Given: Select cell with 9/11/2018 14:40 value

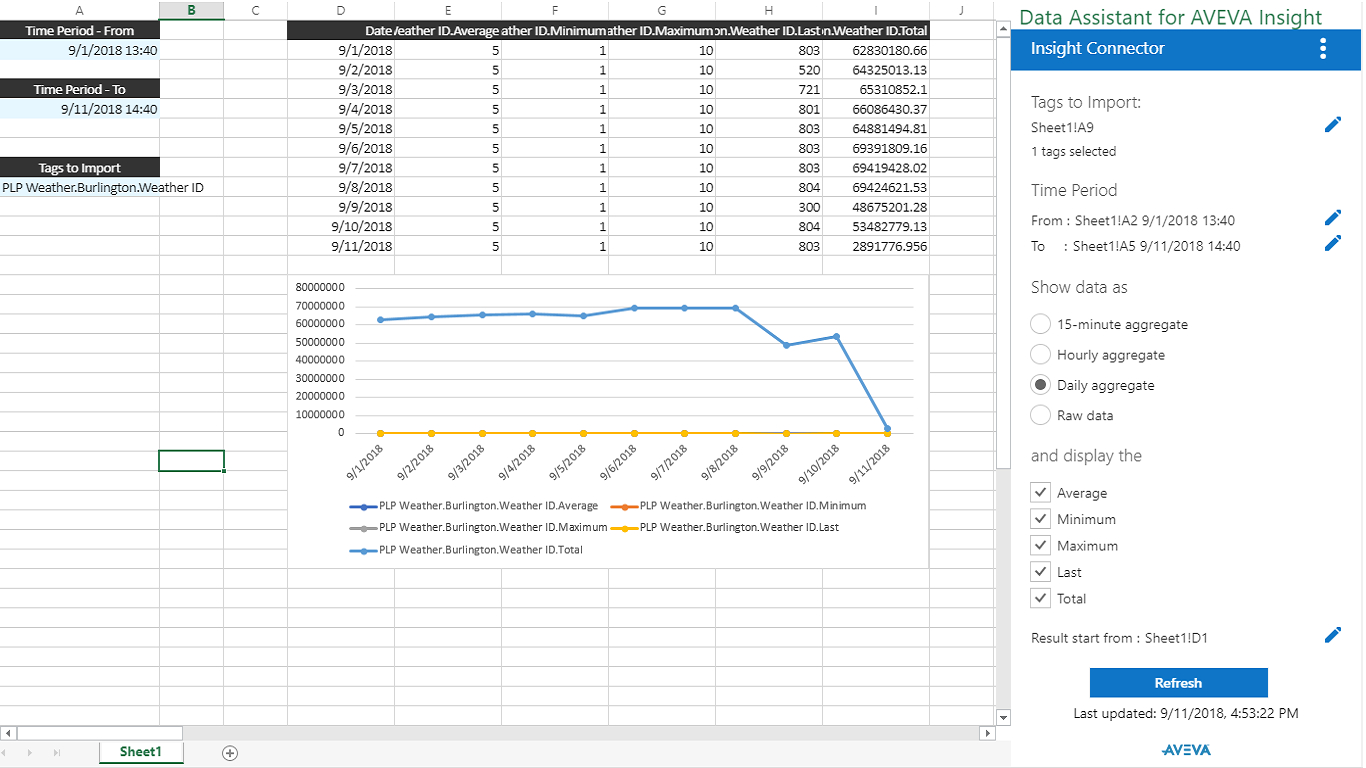Looking at the screenshot, I should click(x=79, y=109).
